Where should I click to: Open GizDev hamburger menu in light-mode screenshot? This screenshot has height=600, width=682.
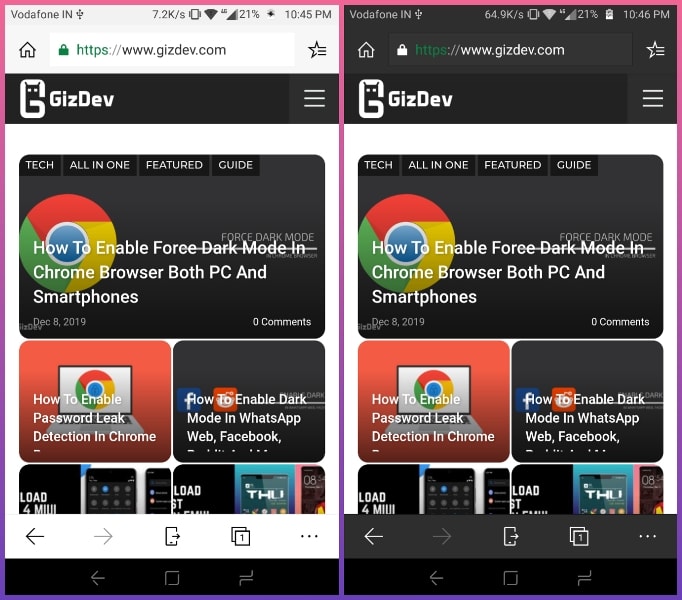tap(314, 98)
